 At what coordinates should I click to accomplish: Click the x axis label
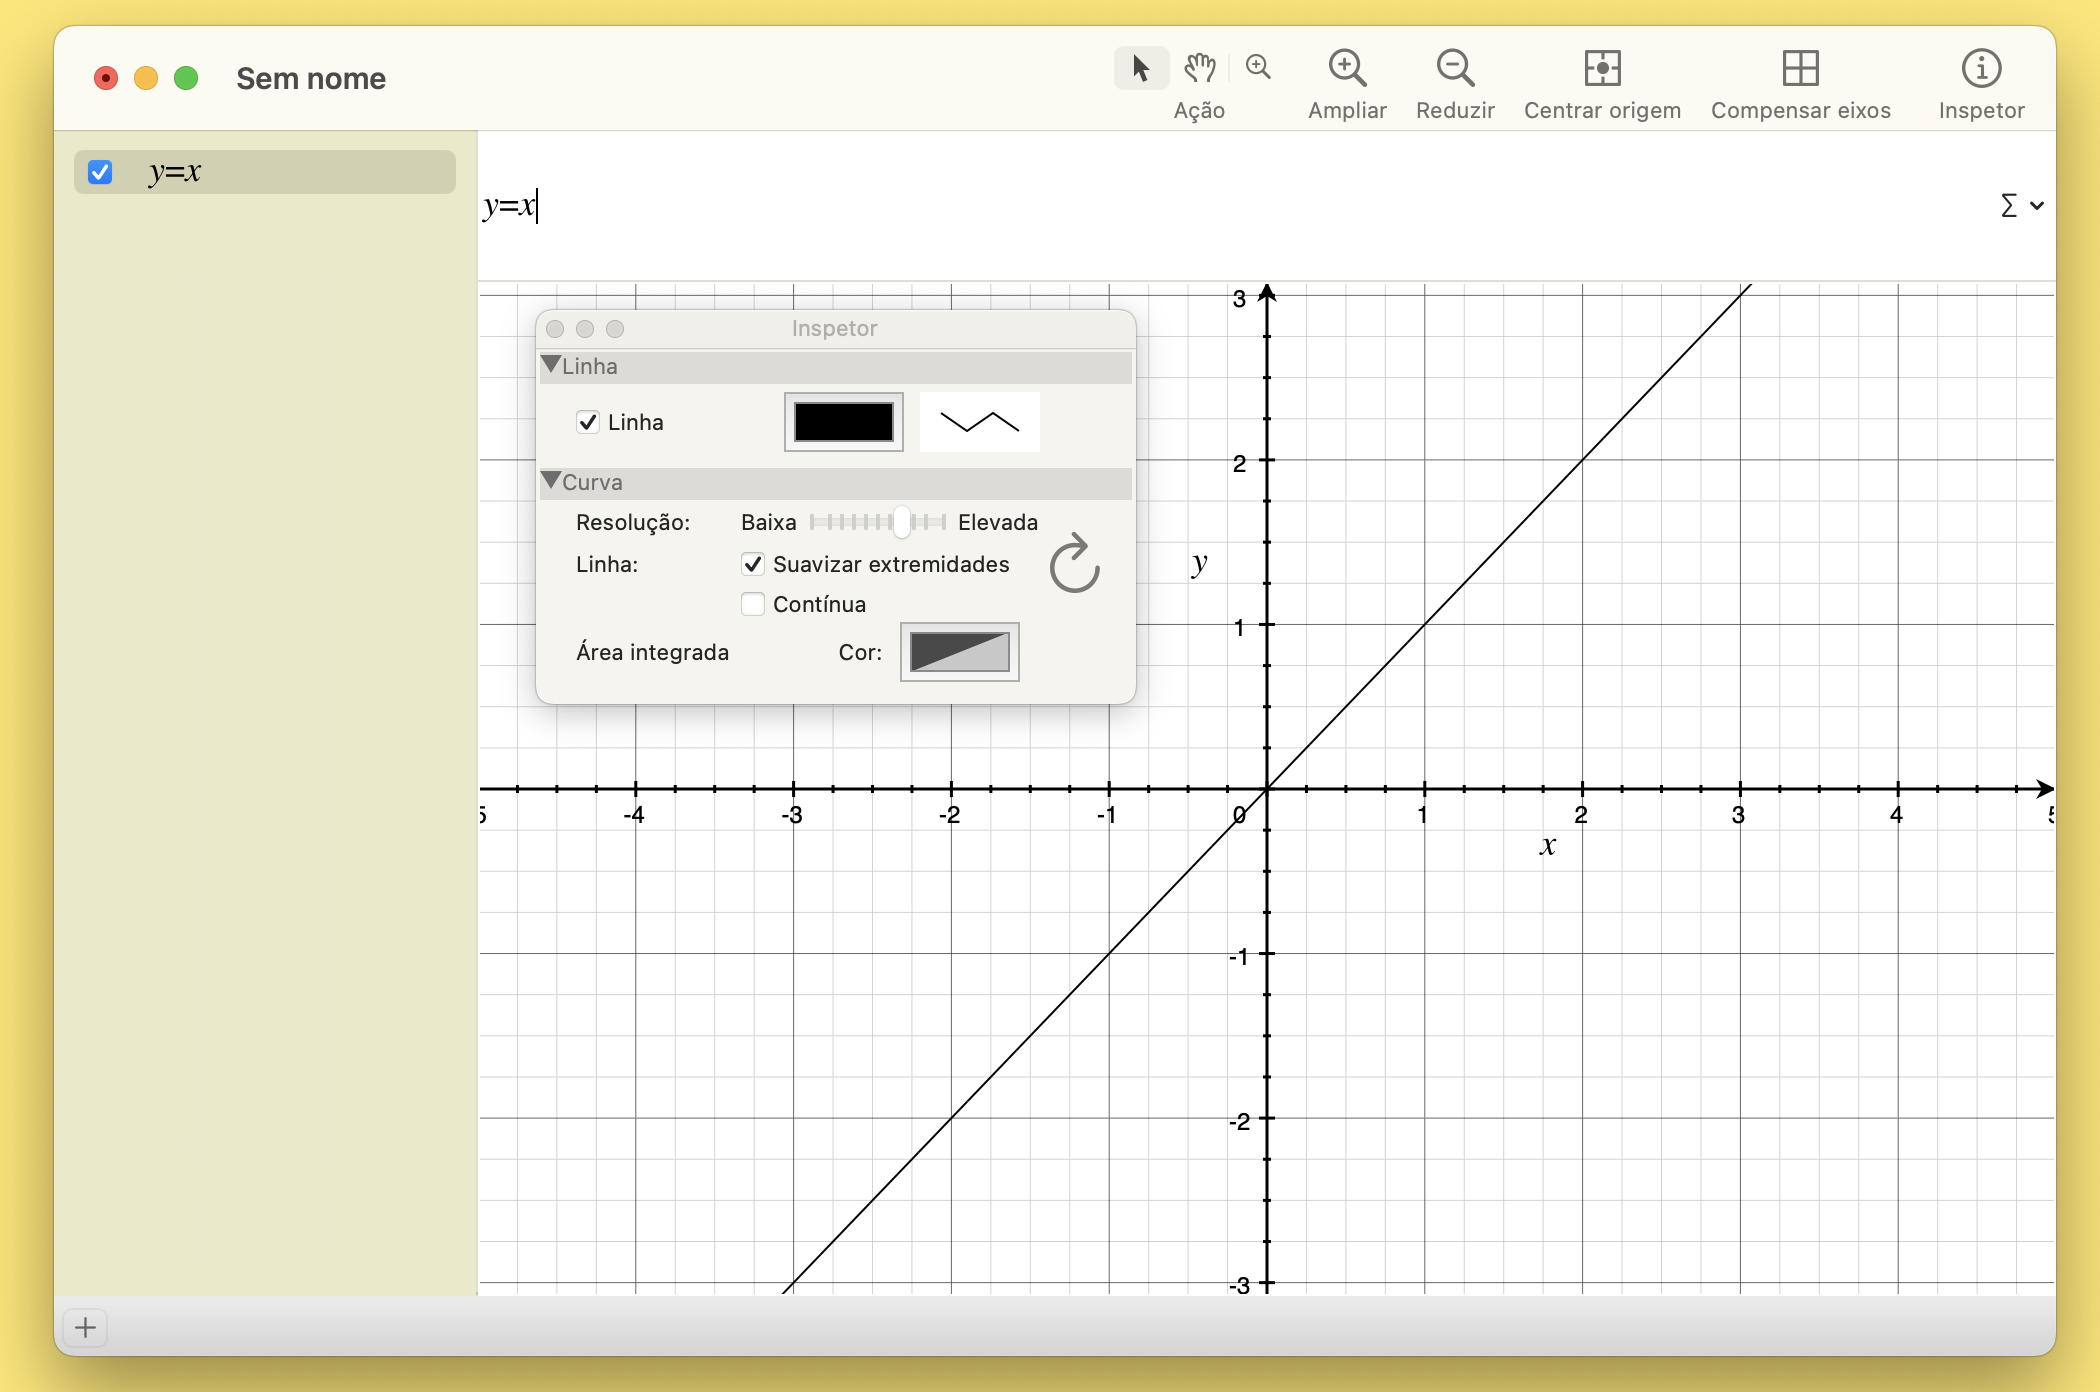pyautogui.click(x=1547, y=846)
